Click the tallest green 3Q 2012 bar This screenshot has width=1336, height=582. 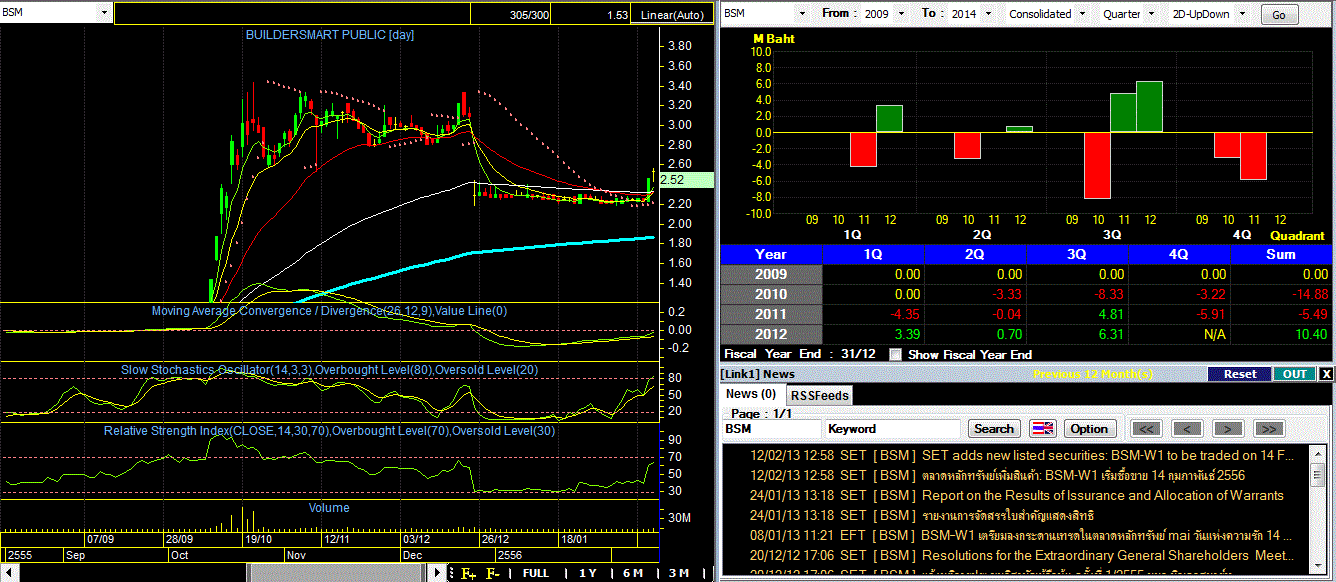click(x=1149, y=107)
